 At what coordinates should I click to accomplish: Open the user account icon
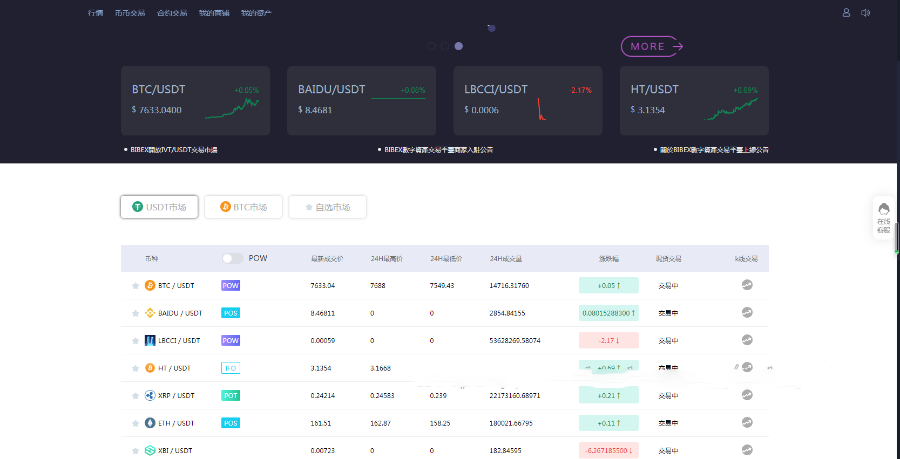846,13
